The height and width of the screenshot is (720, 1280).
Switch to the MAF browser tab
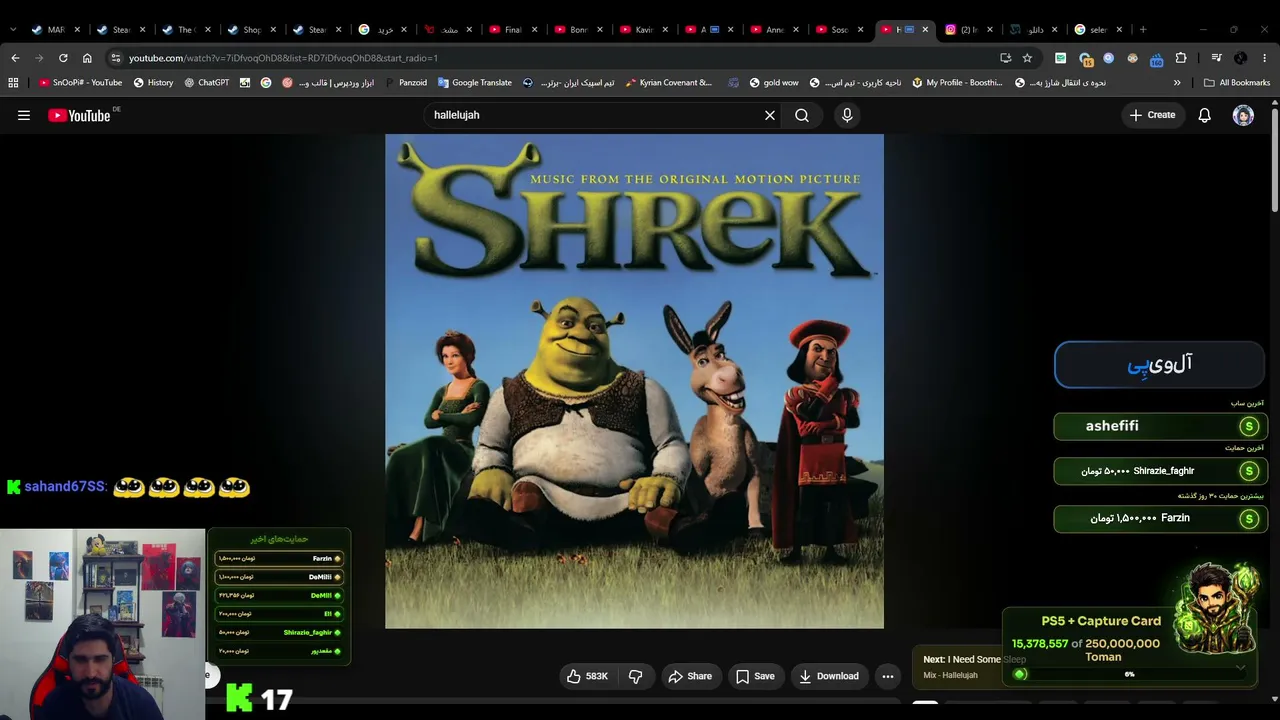(x=56, y=30)
